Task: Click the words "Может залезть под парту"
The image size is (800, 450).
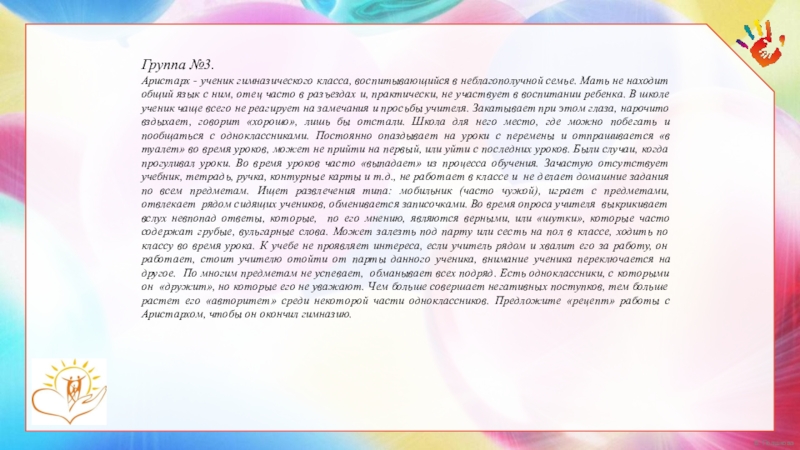Action: (x=403, y=232)
